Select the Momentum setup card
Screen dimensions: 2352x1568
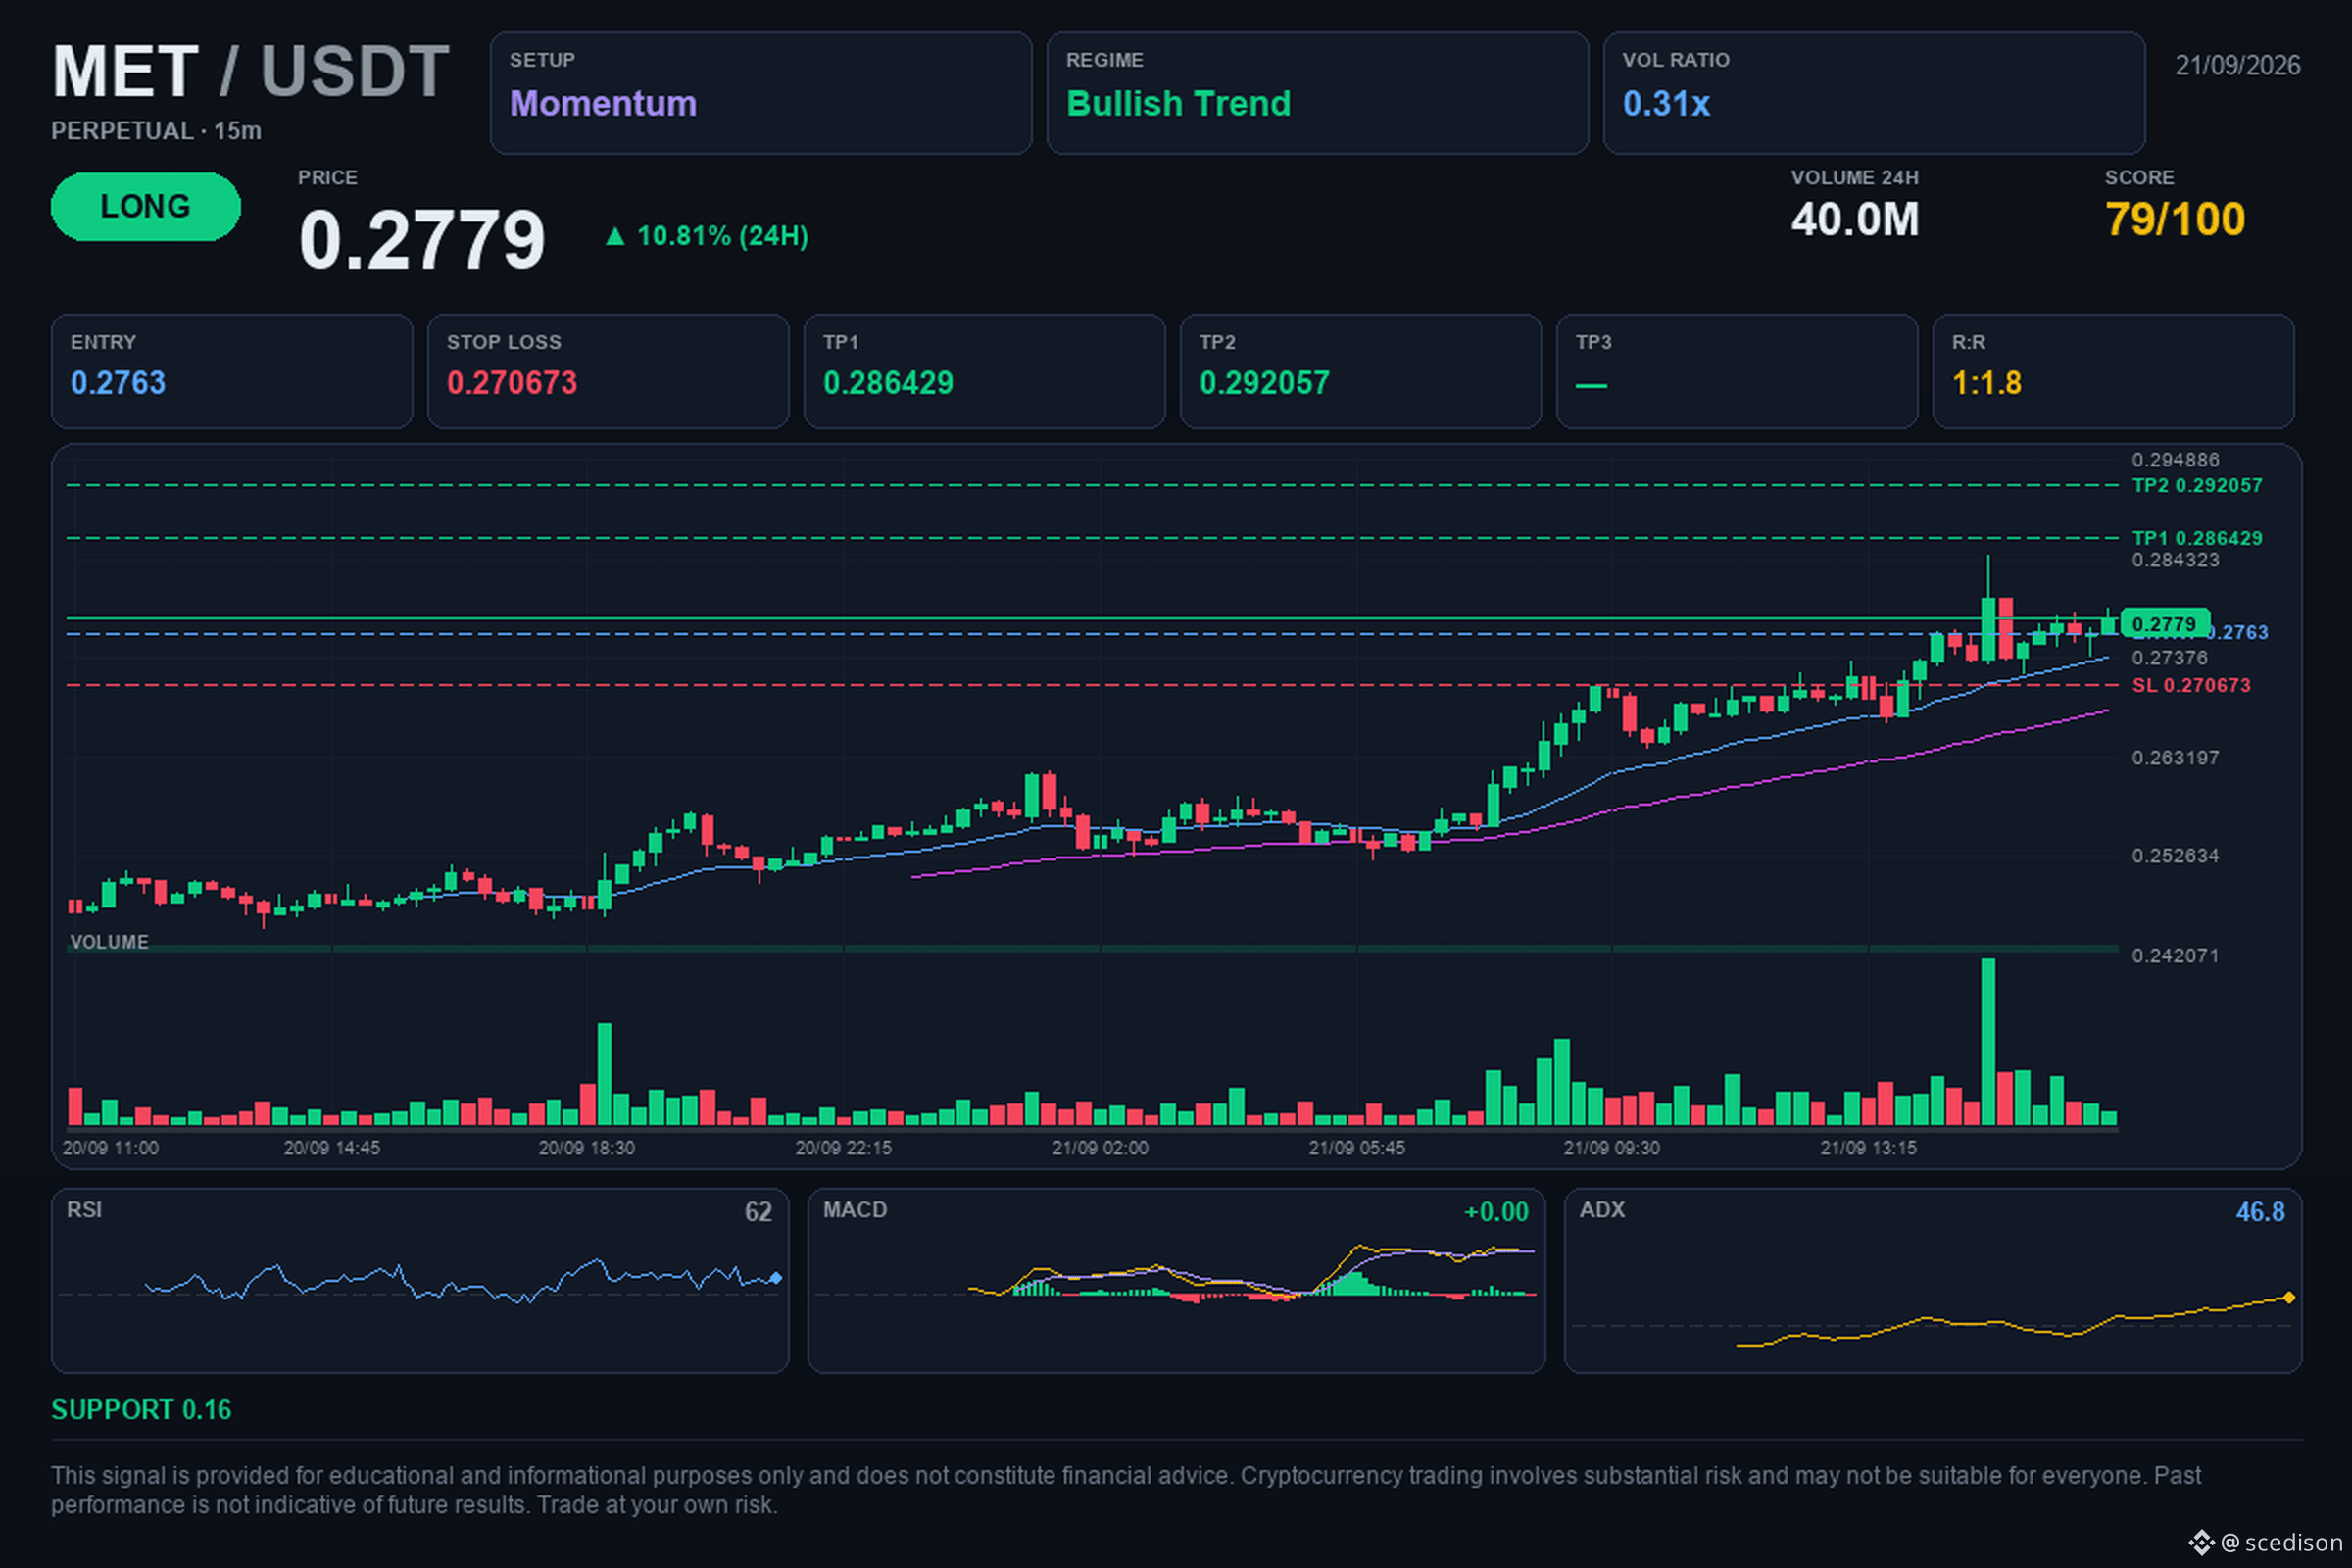tap(761, 93)
